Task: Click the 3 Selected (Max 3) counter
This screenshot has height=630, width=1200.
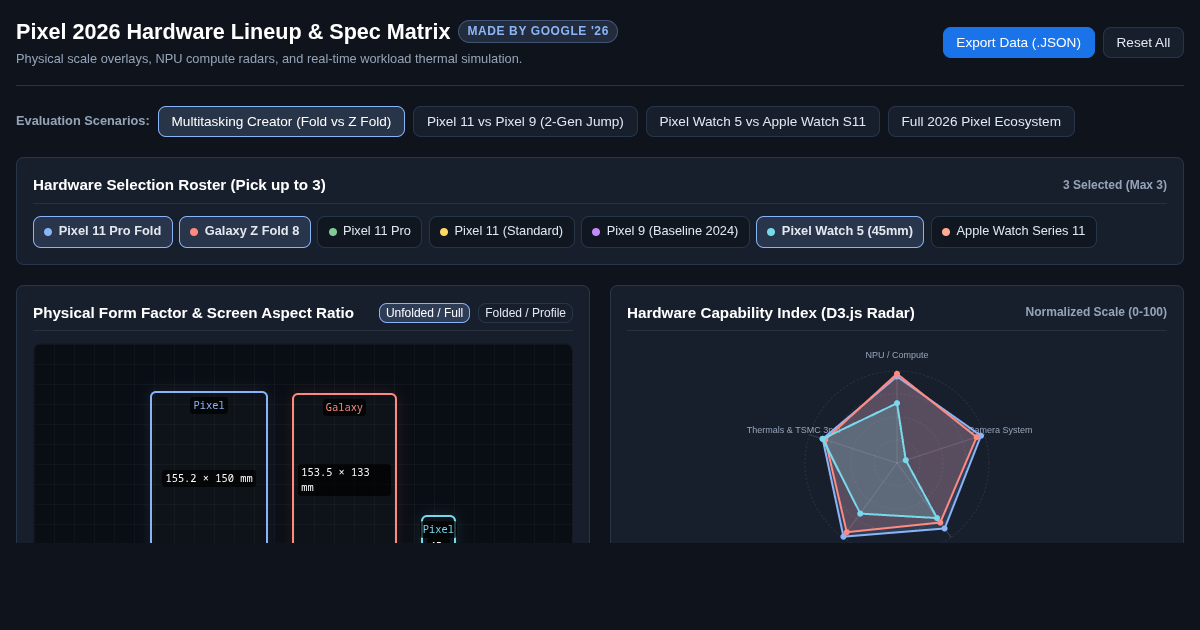Action: point(1115,185)
